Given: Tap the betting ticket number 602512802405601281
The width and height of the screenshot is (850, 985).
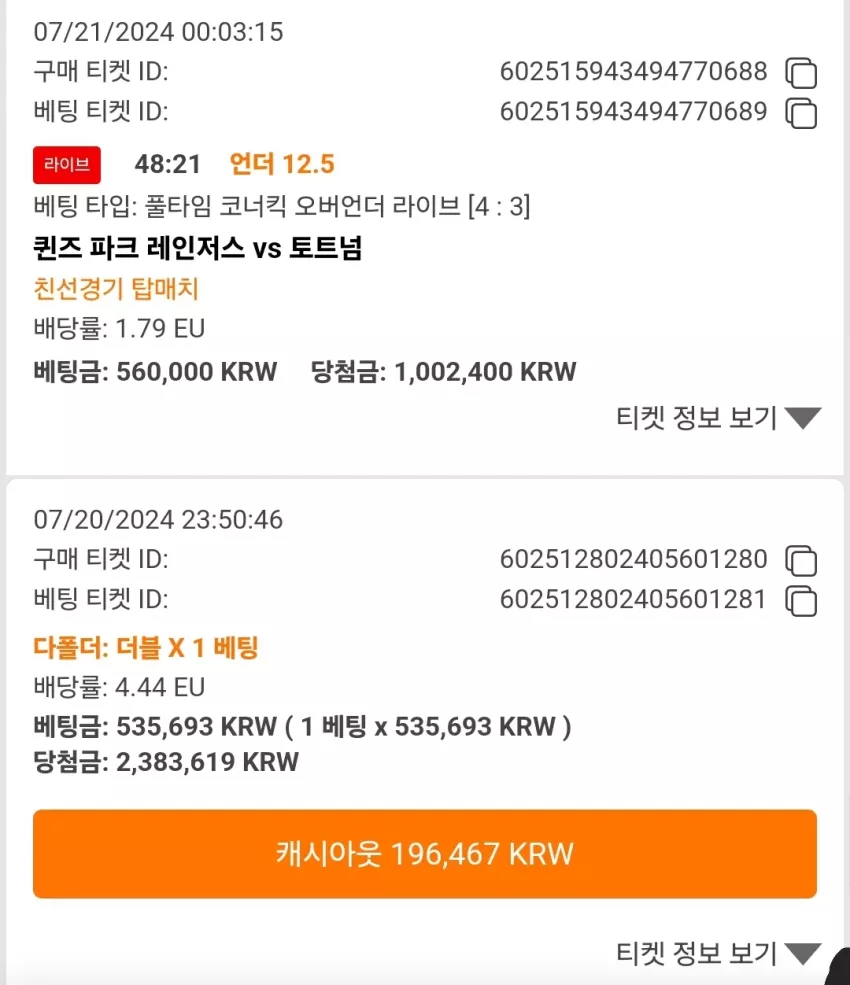Looking at the screenshot, I should (633, 599).
